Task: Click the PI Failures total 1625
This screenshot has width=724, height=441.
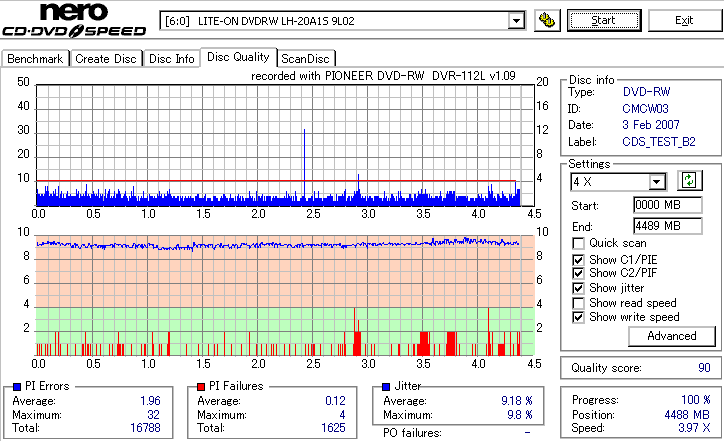Action: tap(333, 428)
